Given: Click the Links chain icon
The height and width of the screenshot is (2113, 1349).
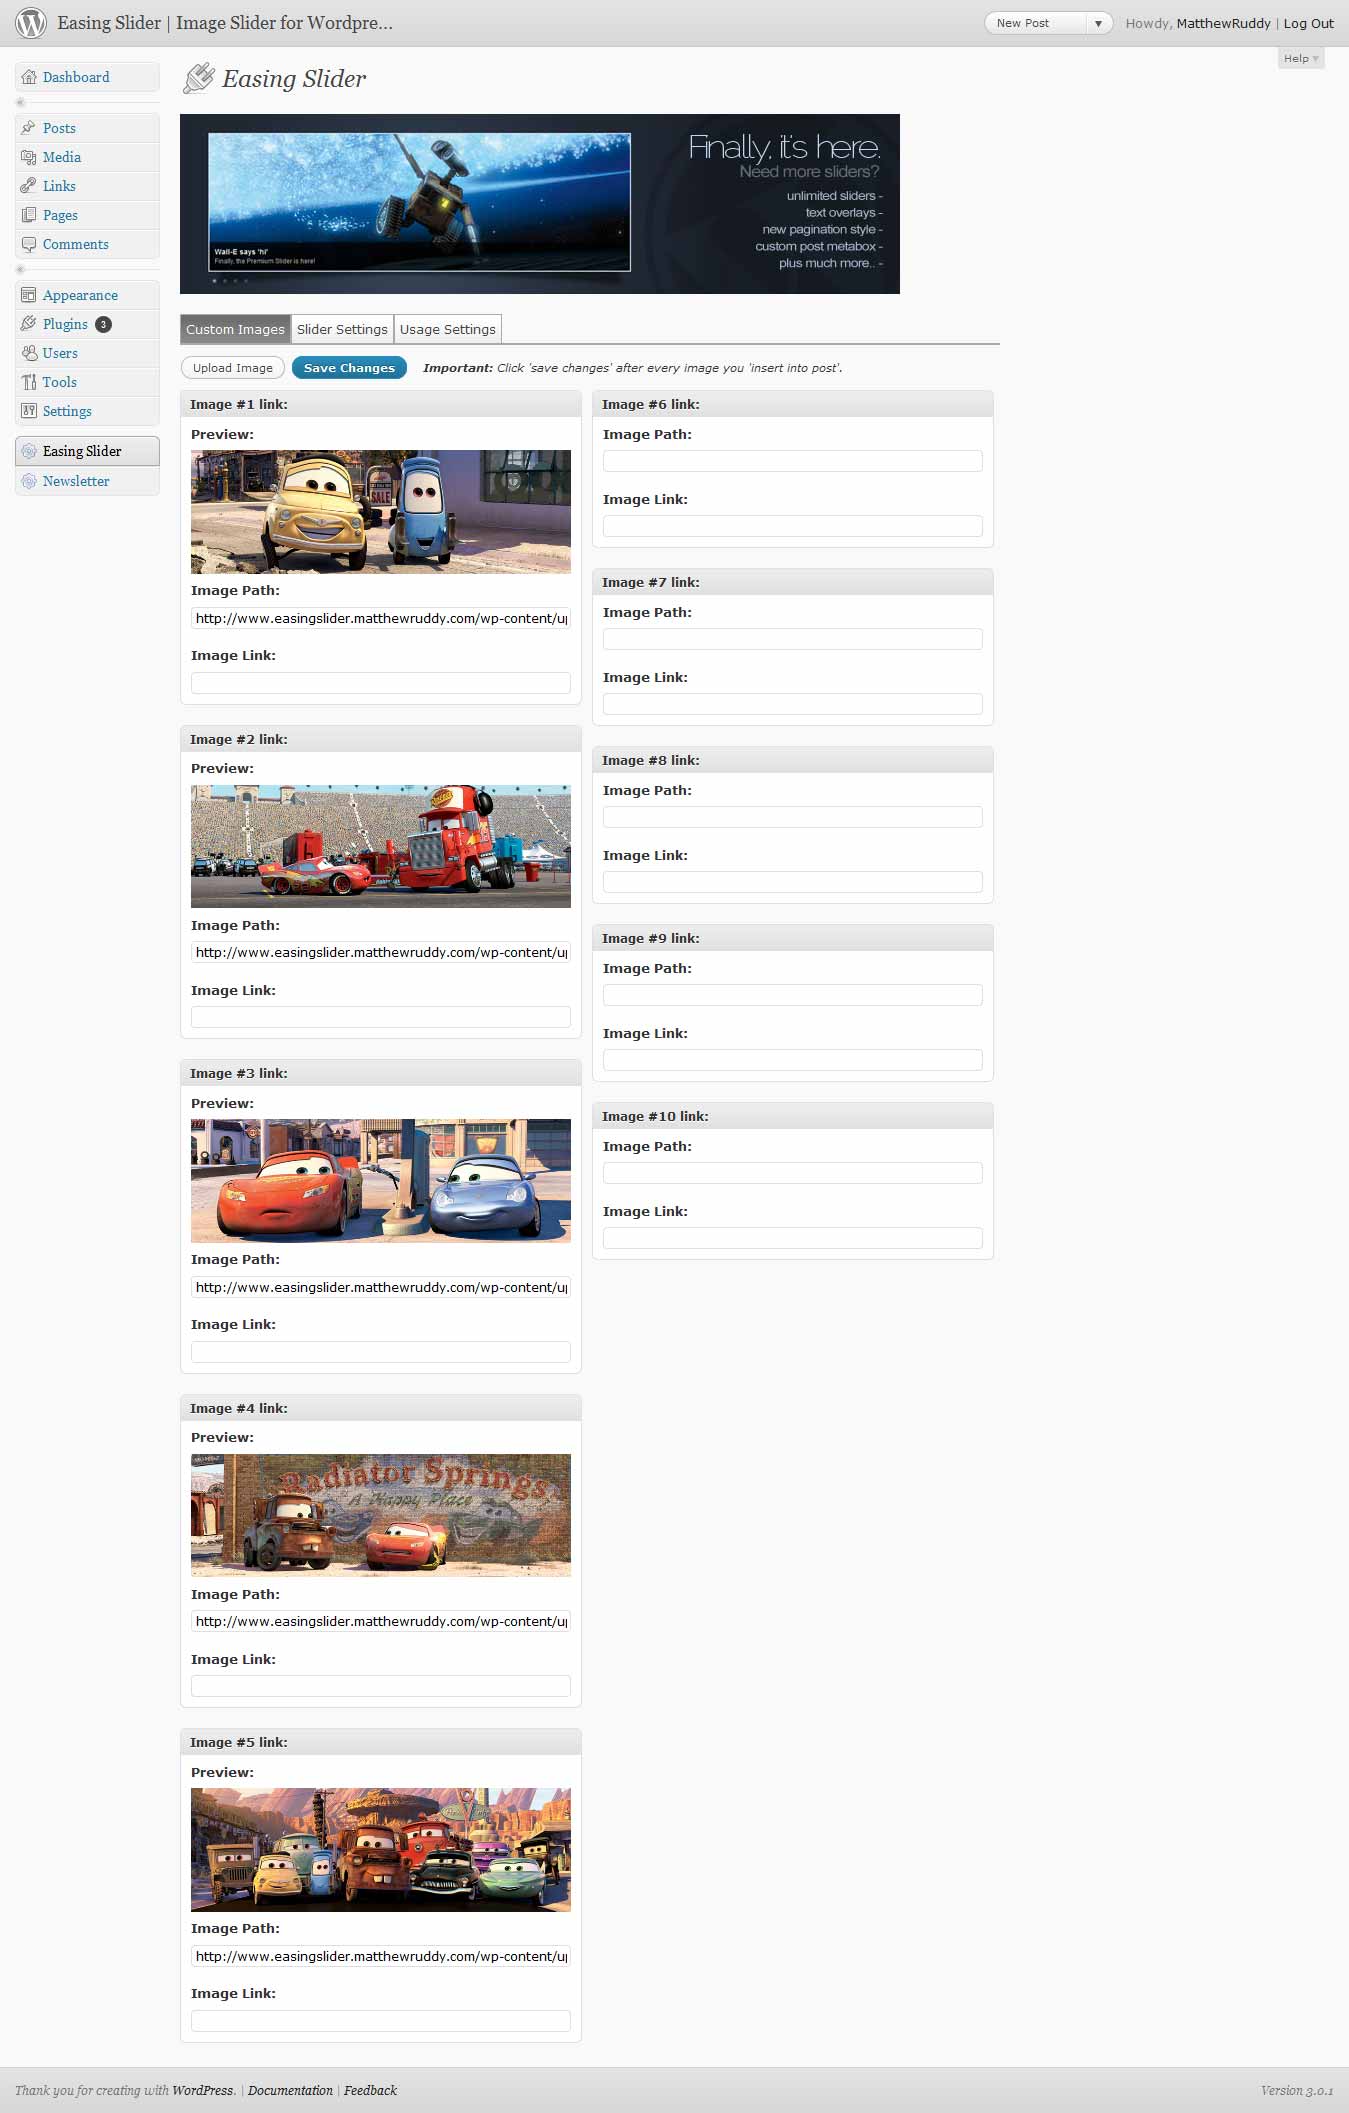Looking at the screenshot, I should click(28, 186).
